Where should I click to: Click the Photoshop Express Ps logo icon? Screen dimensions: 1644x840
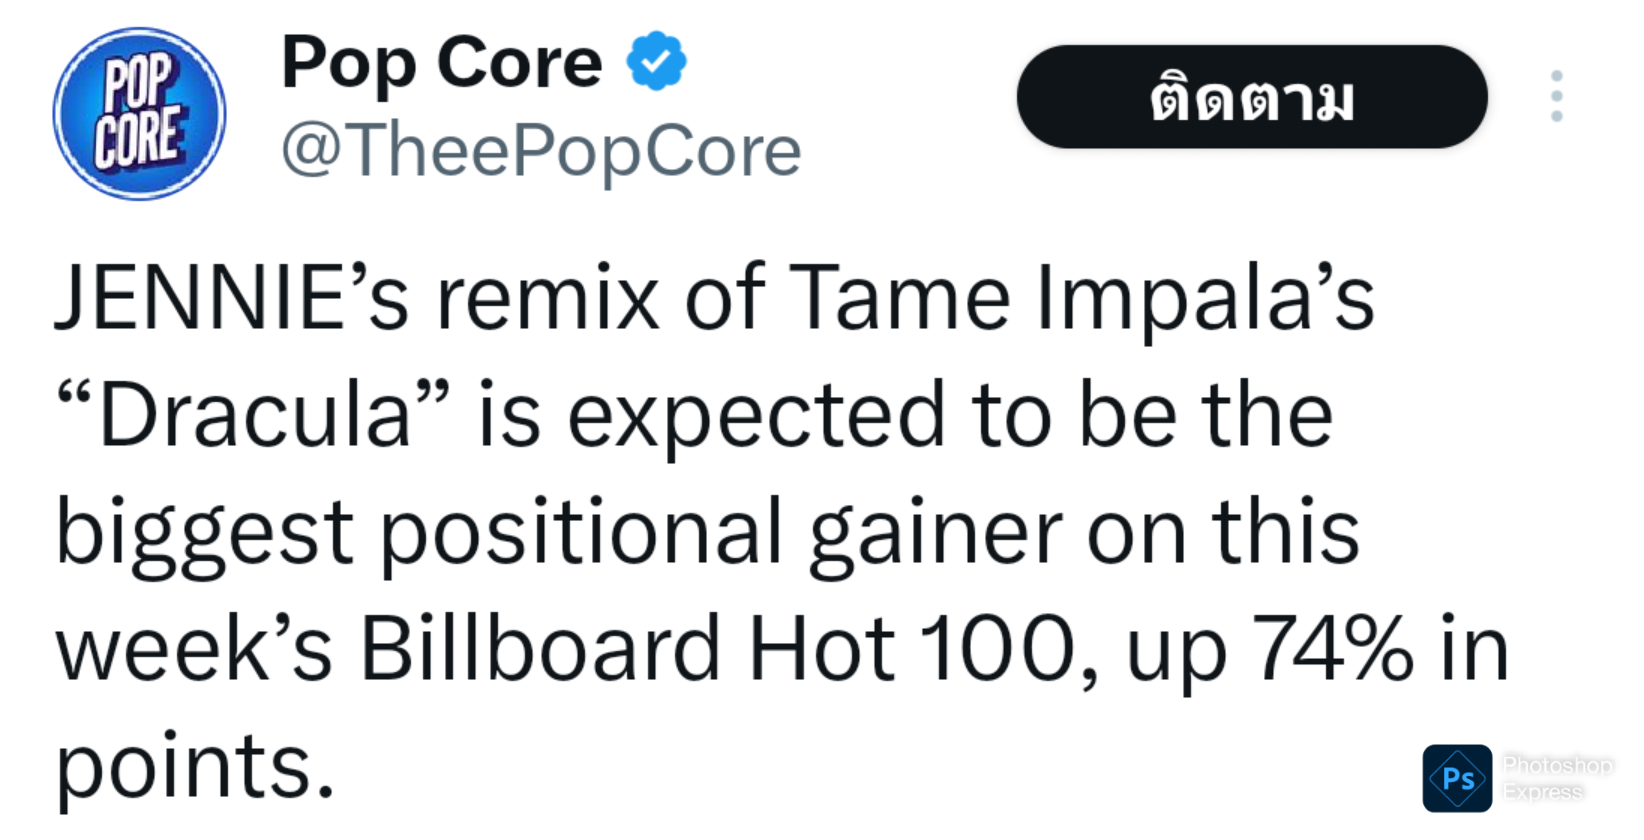1457,778
